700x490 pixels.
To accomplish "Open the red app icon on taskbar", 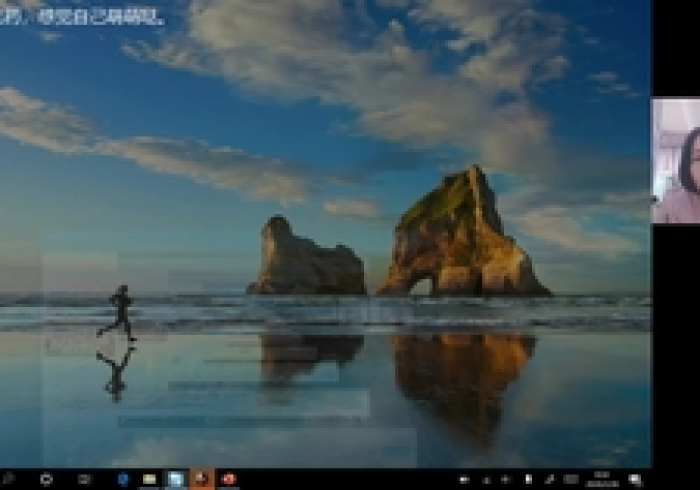I will 228,480.
